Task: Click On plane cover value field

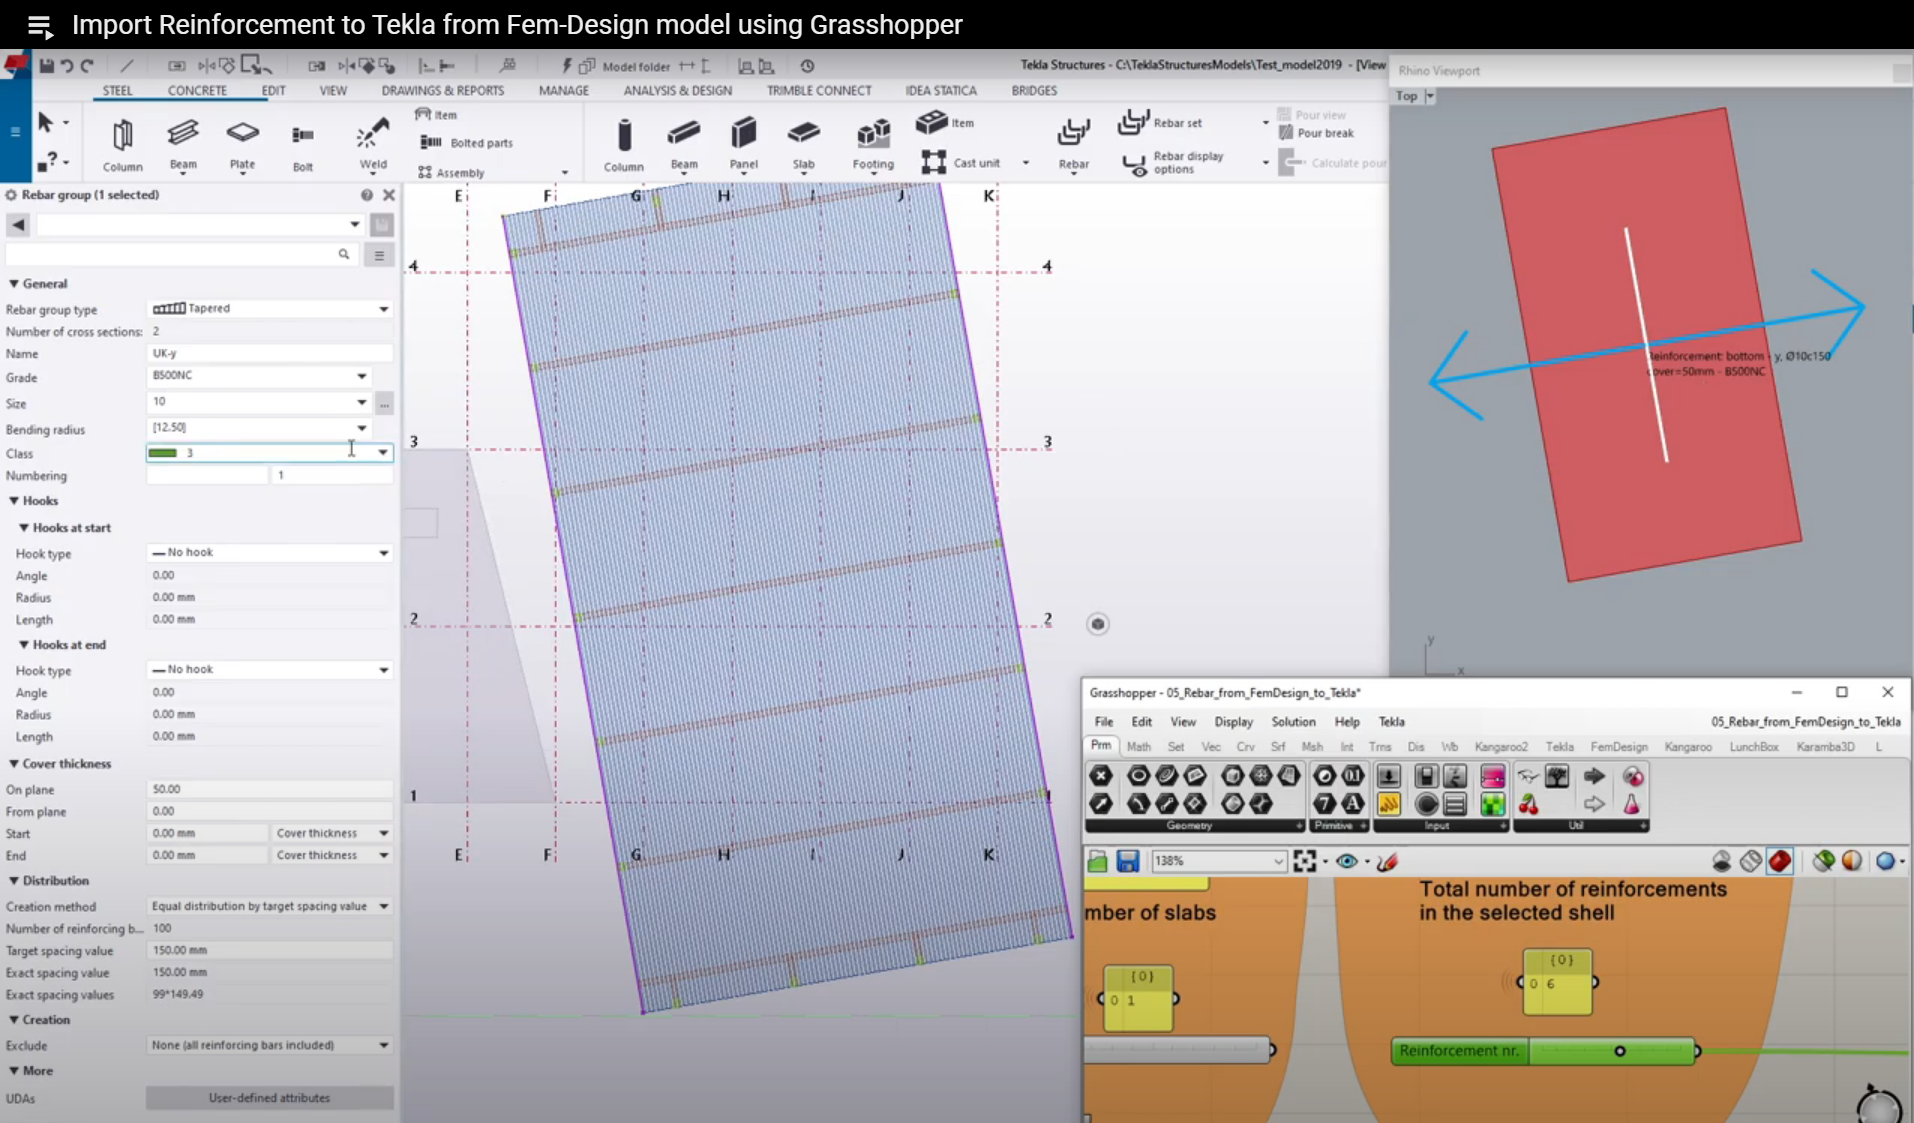Action: pos(269,789)
